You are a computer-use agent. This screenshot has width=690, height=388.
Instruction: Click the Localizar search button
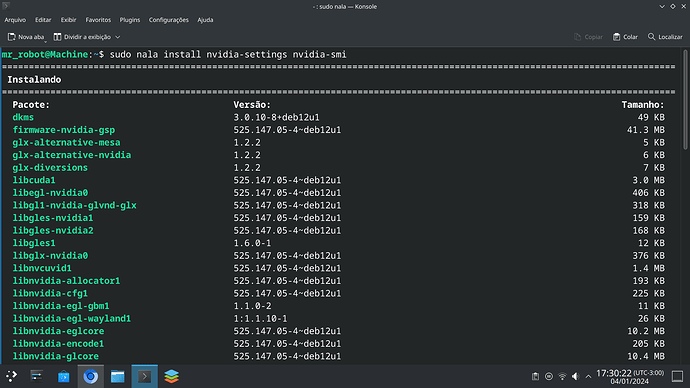pos(665,37)
